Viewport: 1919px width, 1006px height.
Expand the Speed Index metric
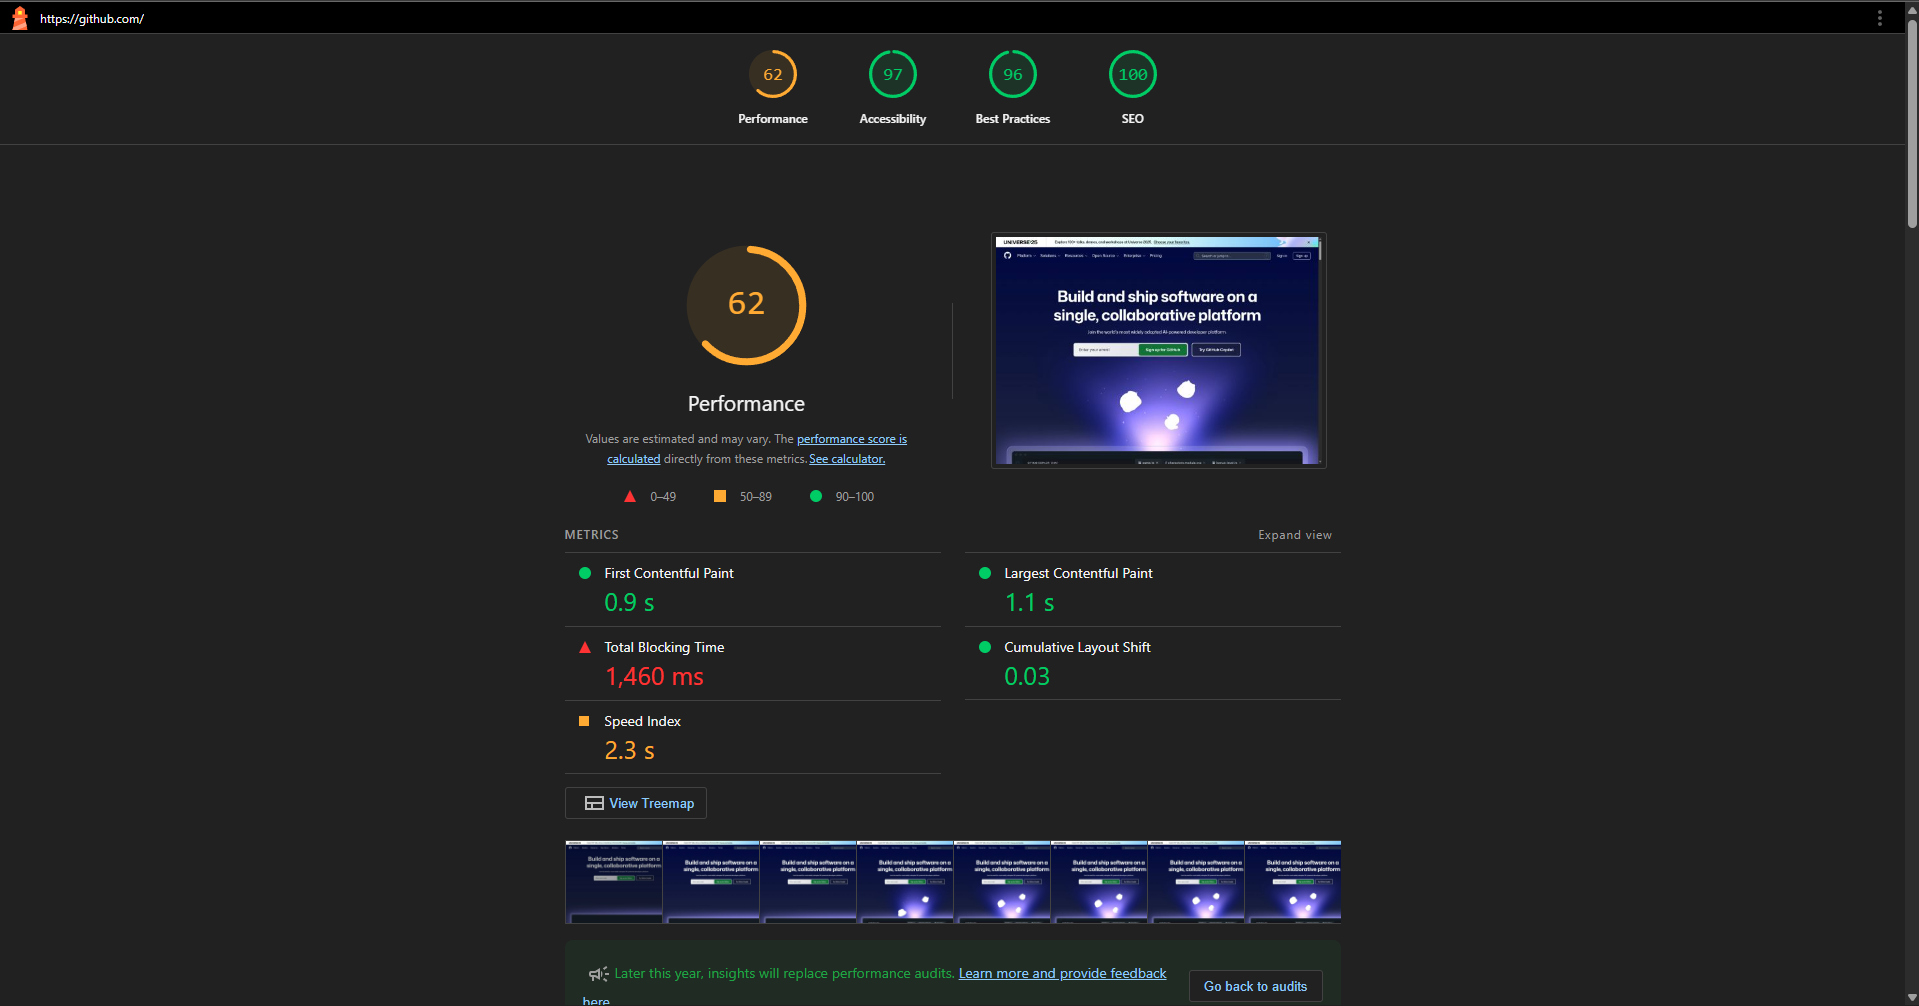point(753,738)
